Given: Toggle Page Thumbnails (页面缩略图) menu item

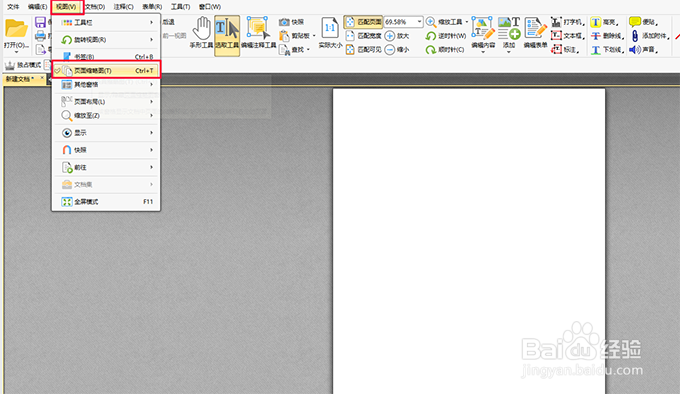Looking at the screenshot, I should [106, 70].
